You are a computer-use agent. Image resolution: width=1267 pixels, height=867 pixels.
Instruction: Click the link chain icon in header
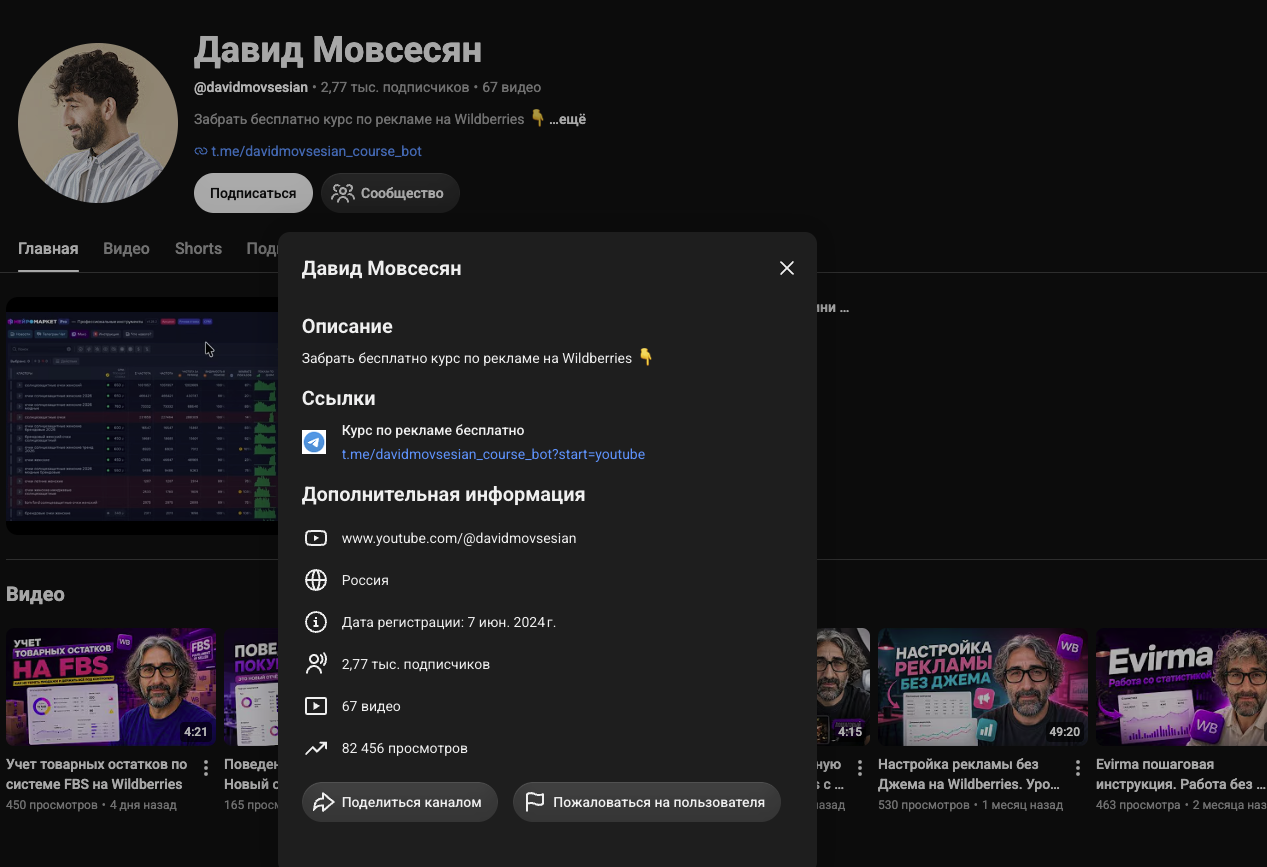201,151
